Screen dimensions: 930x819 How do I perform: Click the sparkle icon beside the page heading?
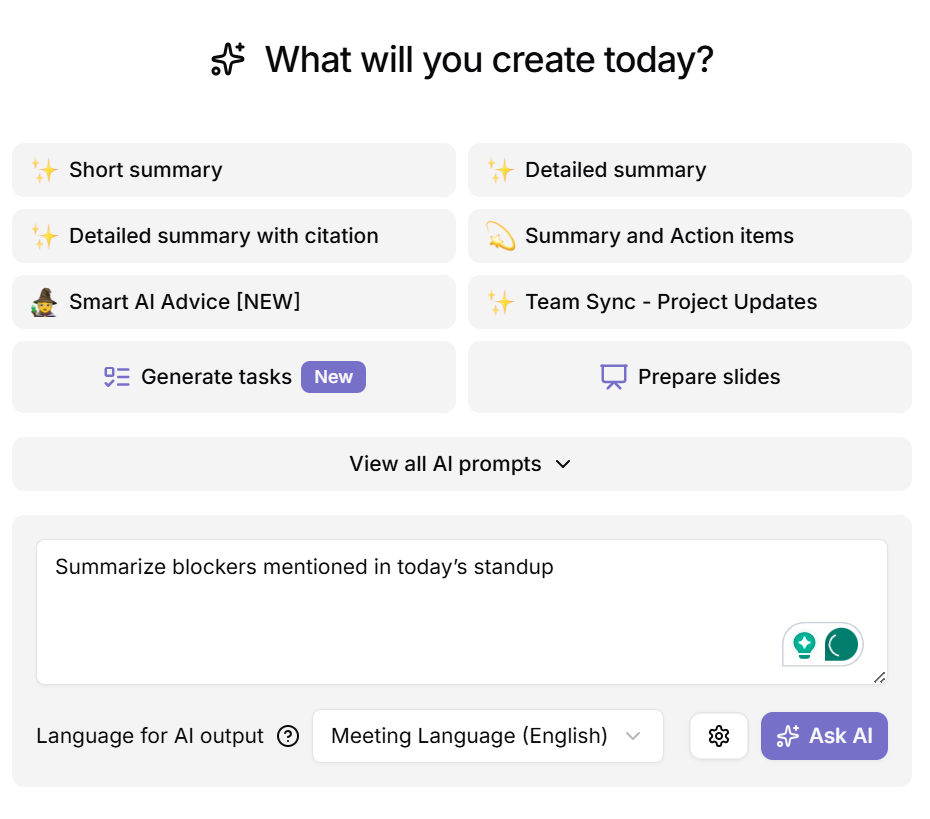pos(228,59)
